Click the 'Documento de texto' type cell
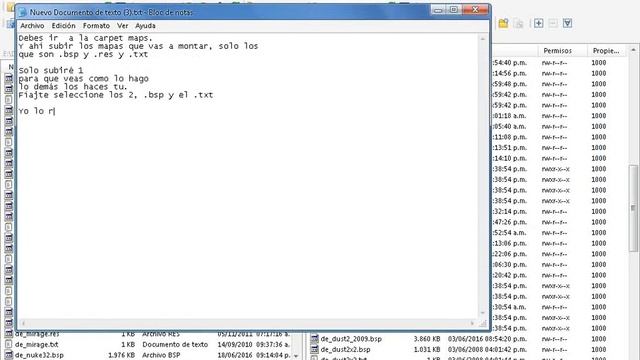 pos(175,344)
